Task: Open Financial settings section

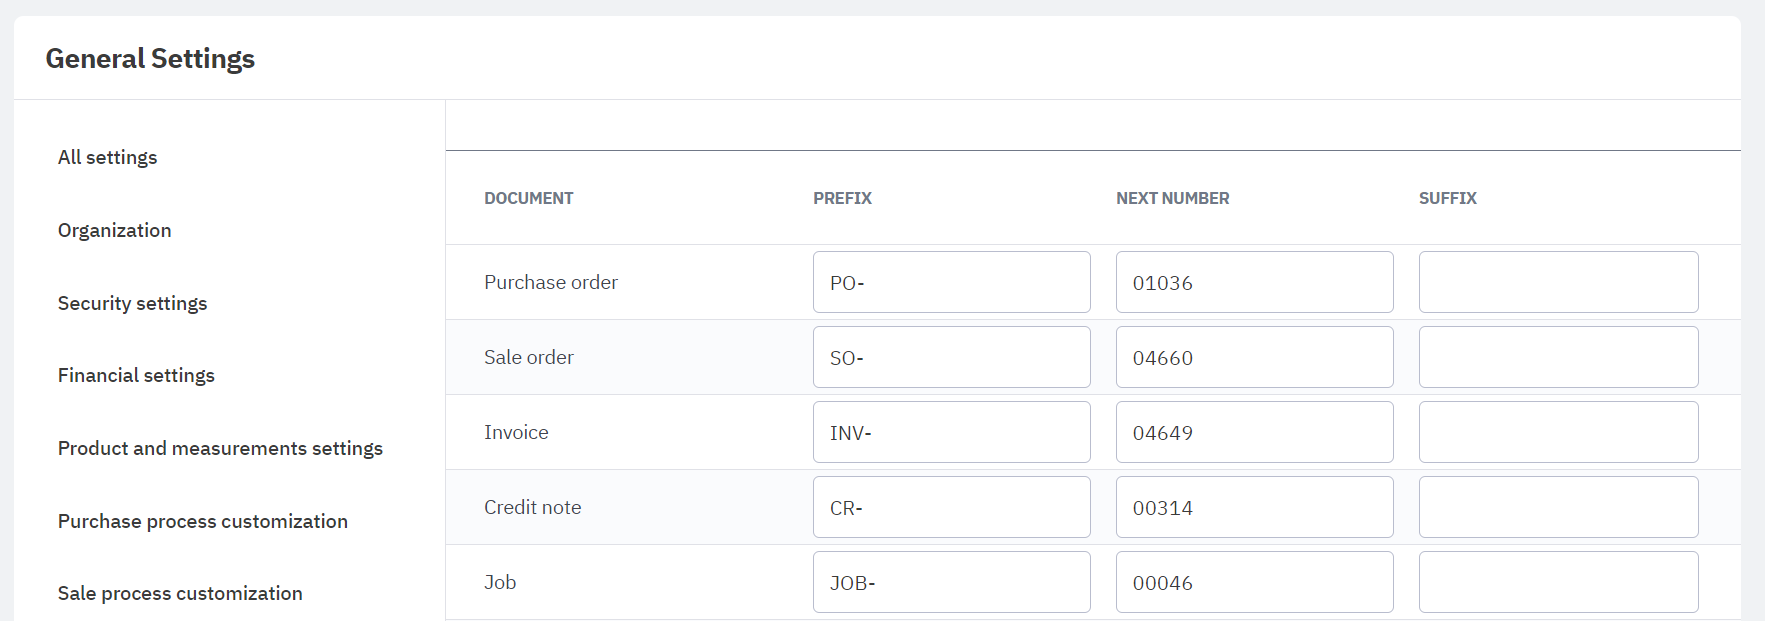Action: click(x=137, y=376)
